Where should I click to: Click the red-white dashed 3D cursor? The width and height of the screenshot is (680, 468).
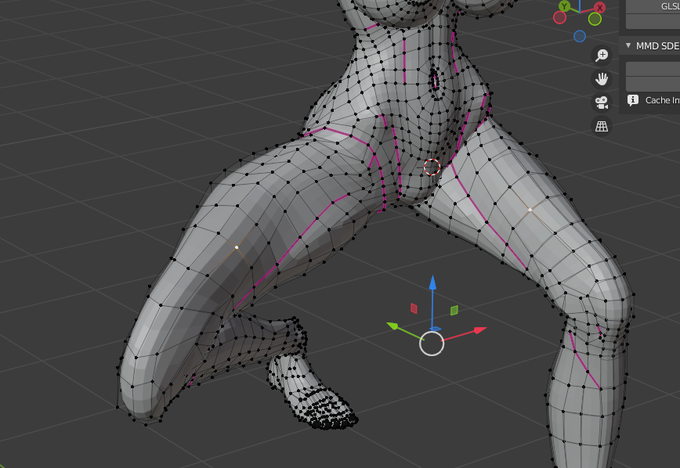click(432, 167)
